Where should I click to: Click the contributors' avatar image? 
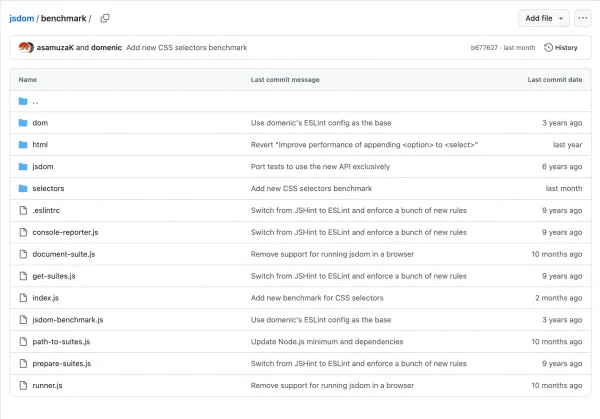click(x=26, y=47)
